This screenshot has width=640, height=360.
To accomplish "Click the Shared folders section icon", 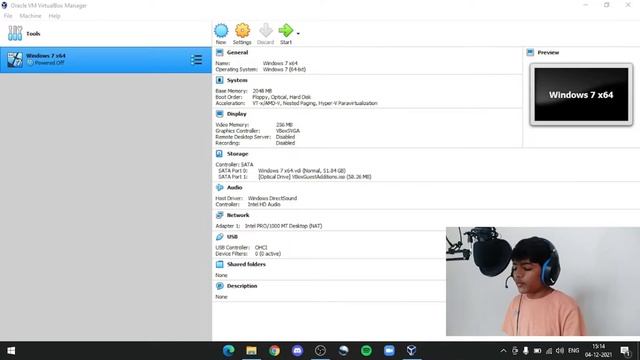I will (x=220, y=264).
